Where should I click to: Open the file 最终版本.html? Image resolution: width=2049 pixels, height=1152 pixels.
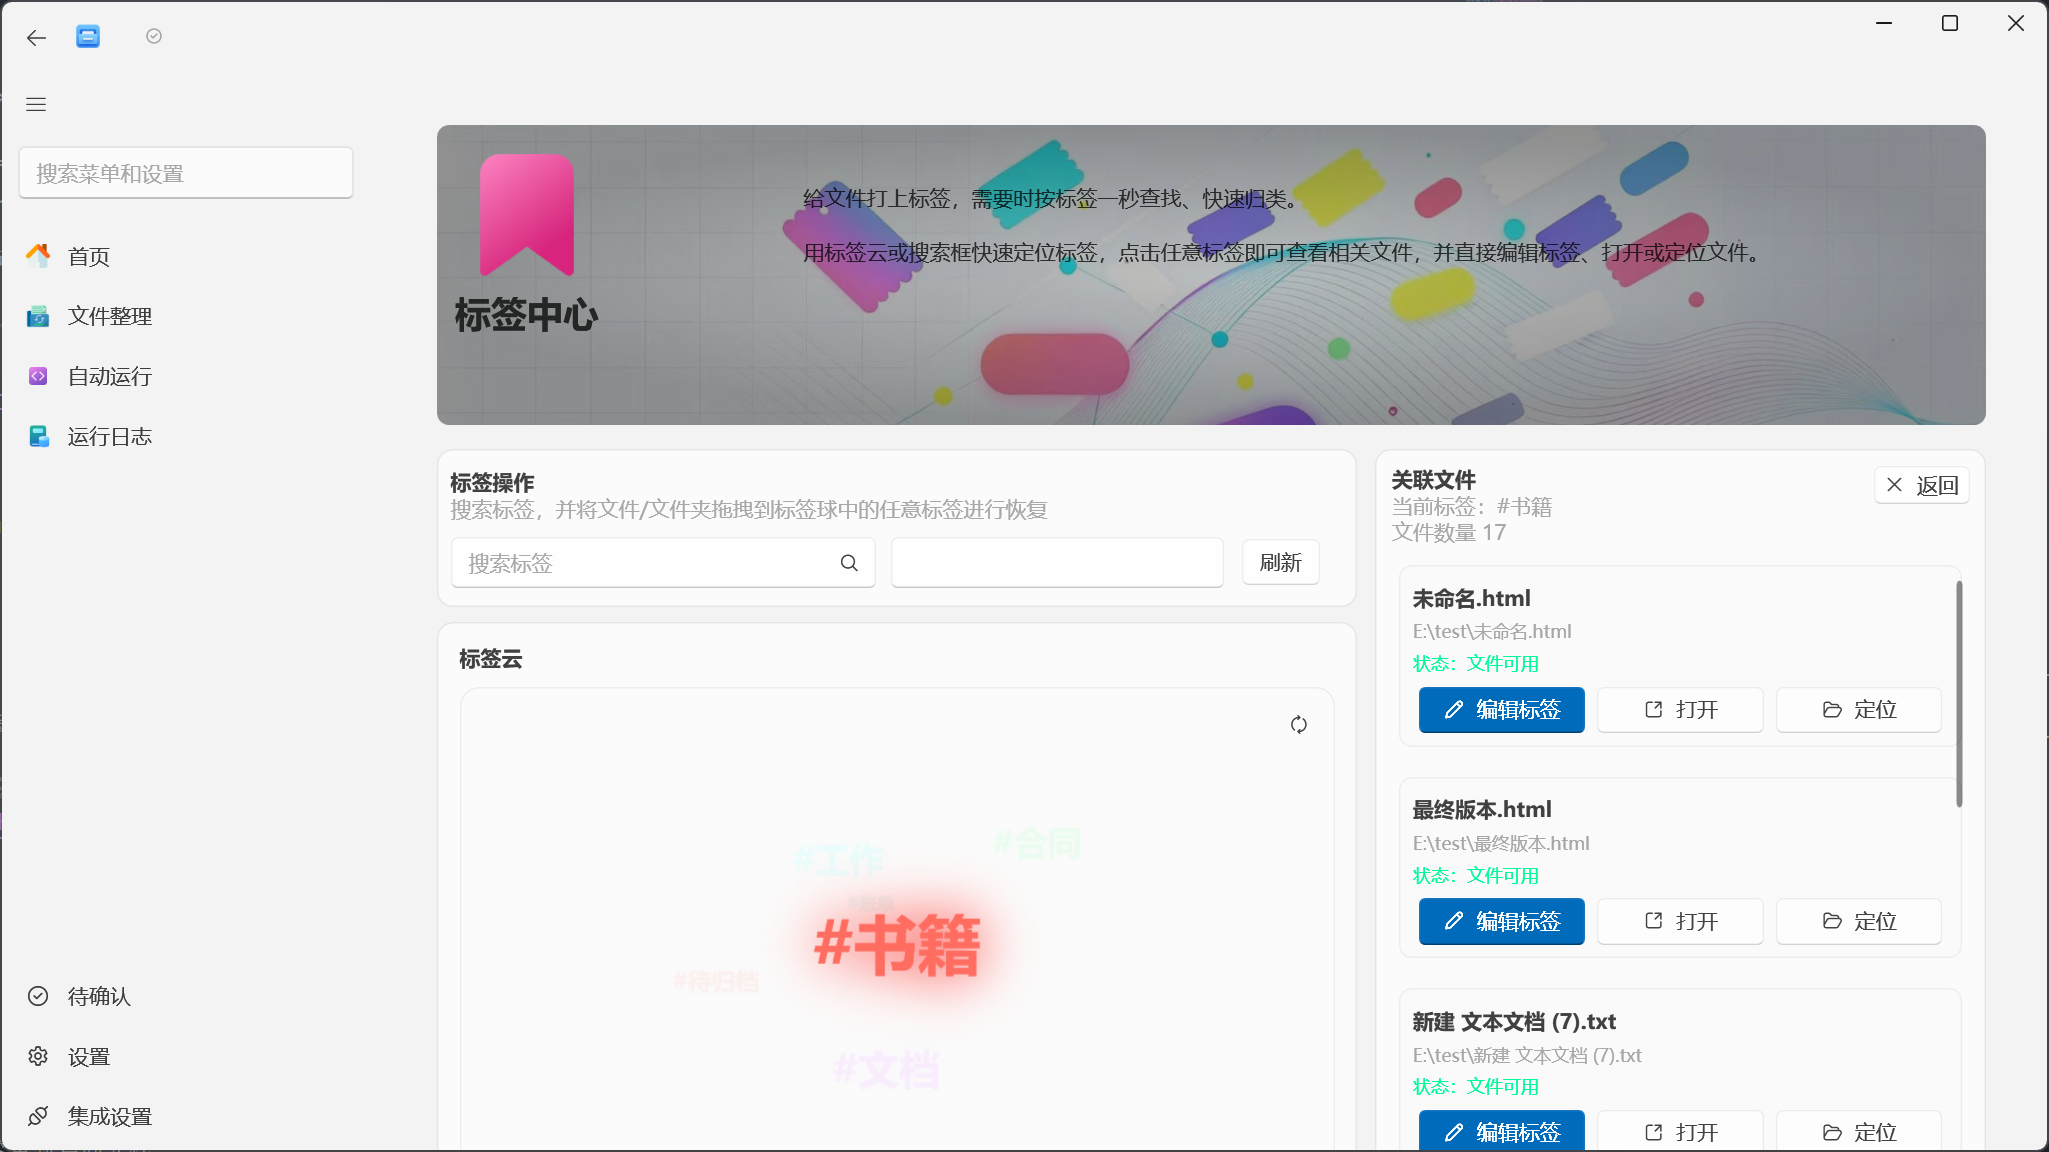coord(1680,921)
